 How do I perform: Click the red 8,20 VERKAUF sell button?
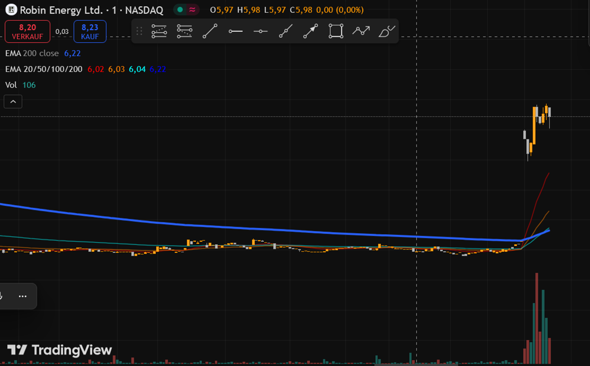[x=27, y=32]
